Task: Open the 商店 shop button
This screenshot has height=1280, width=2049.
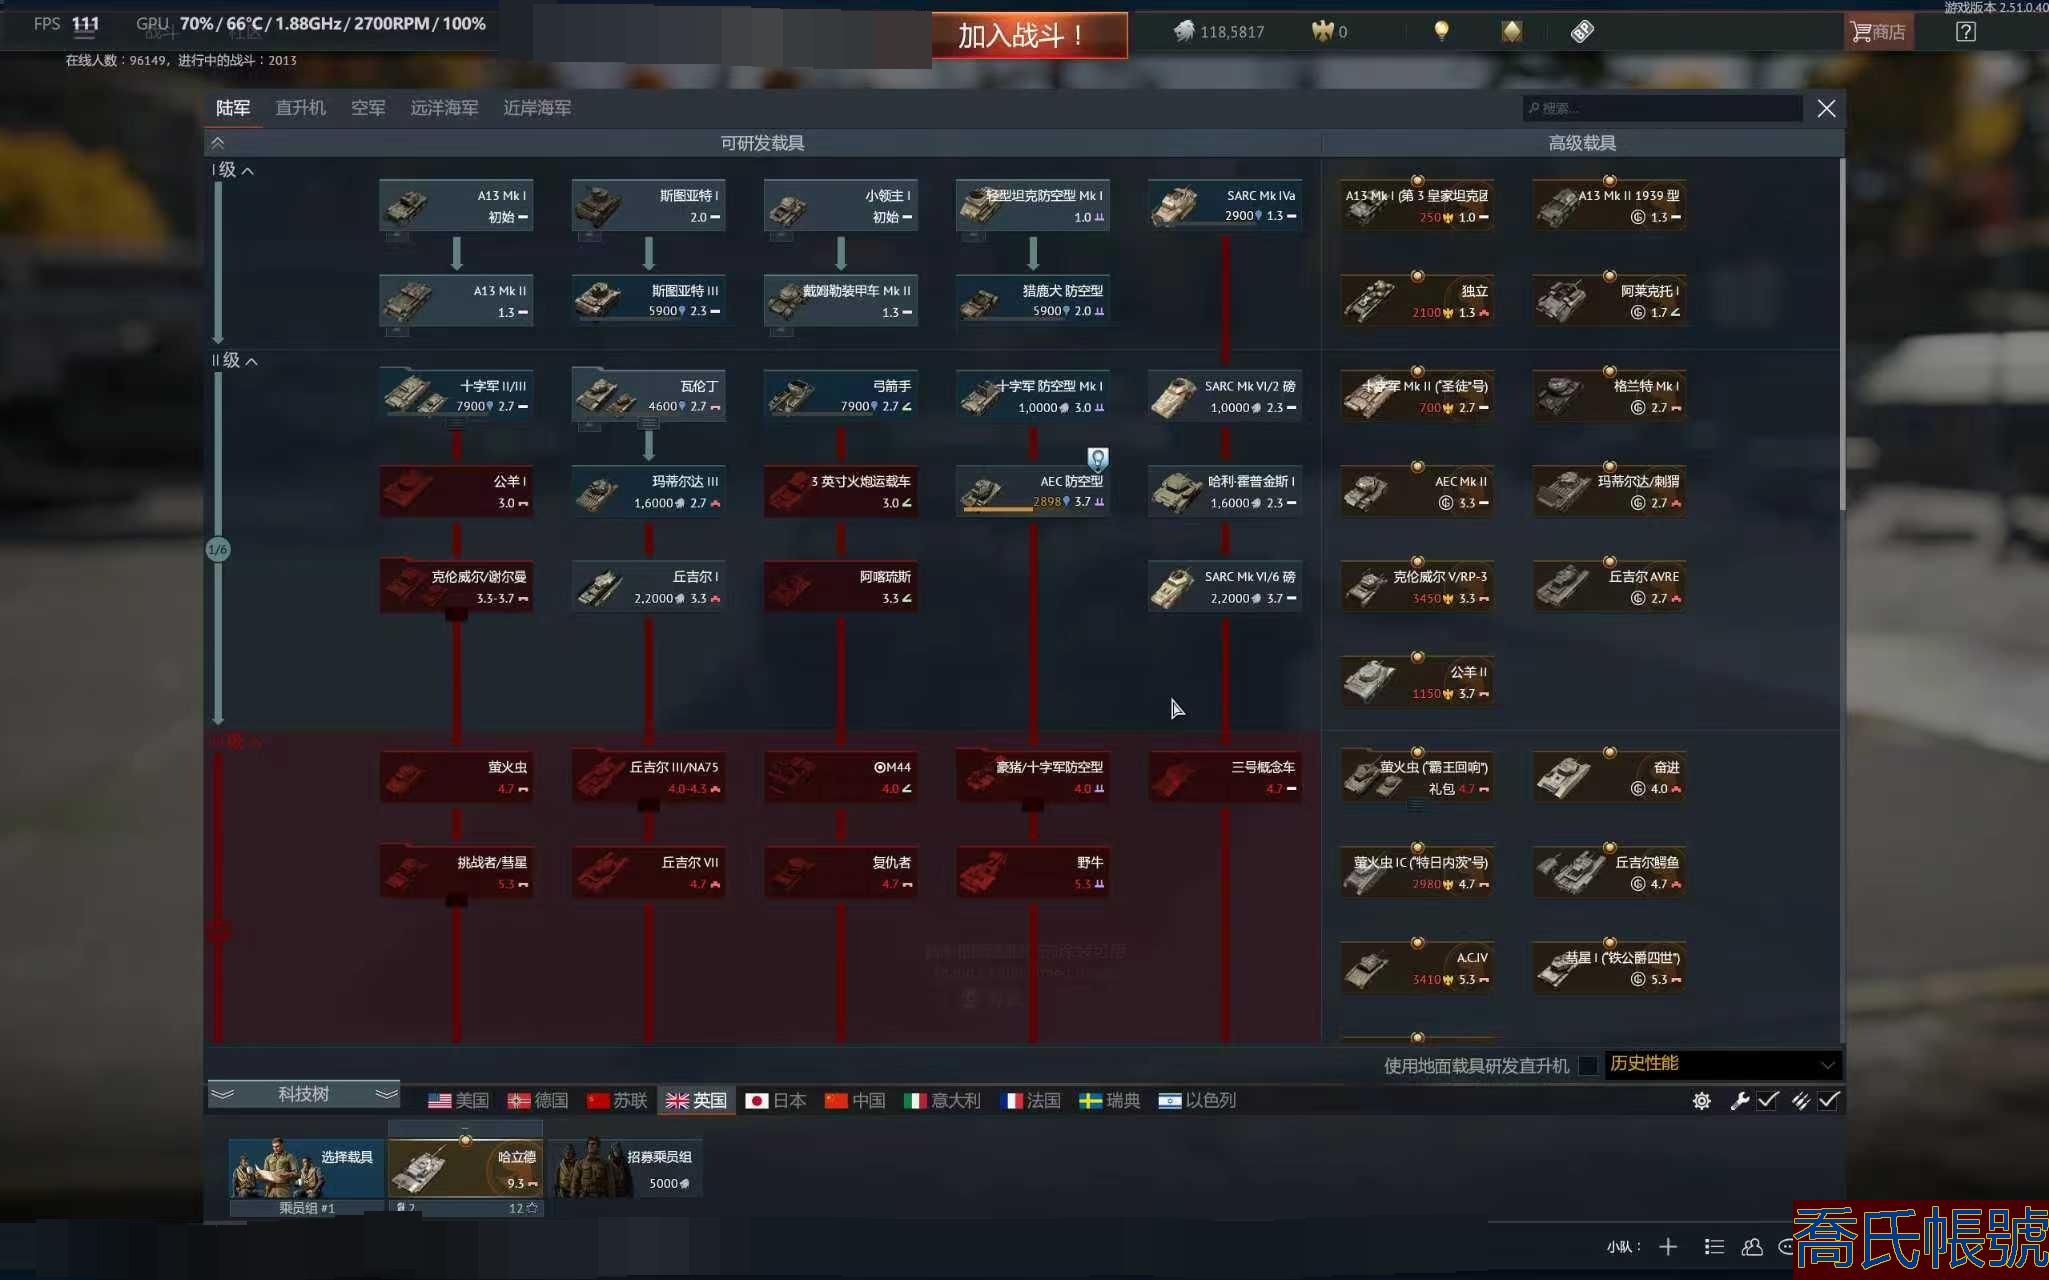Action: [1878, 32]
